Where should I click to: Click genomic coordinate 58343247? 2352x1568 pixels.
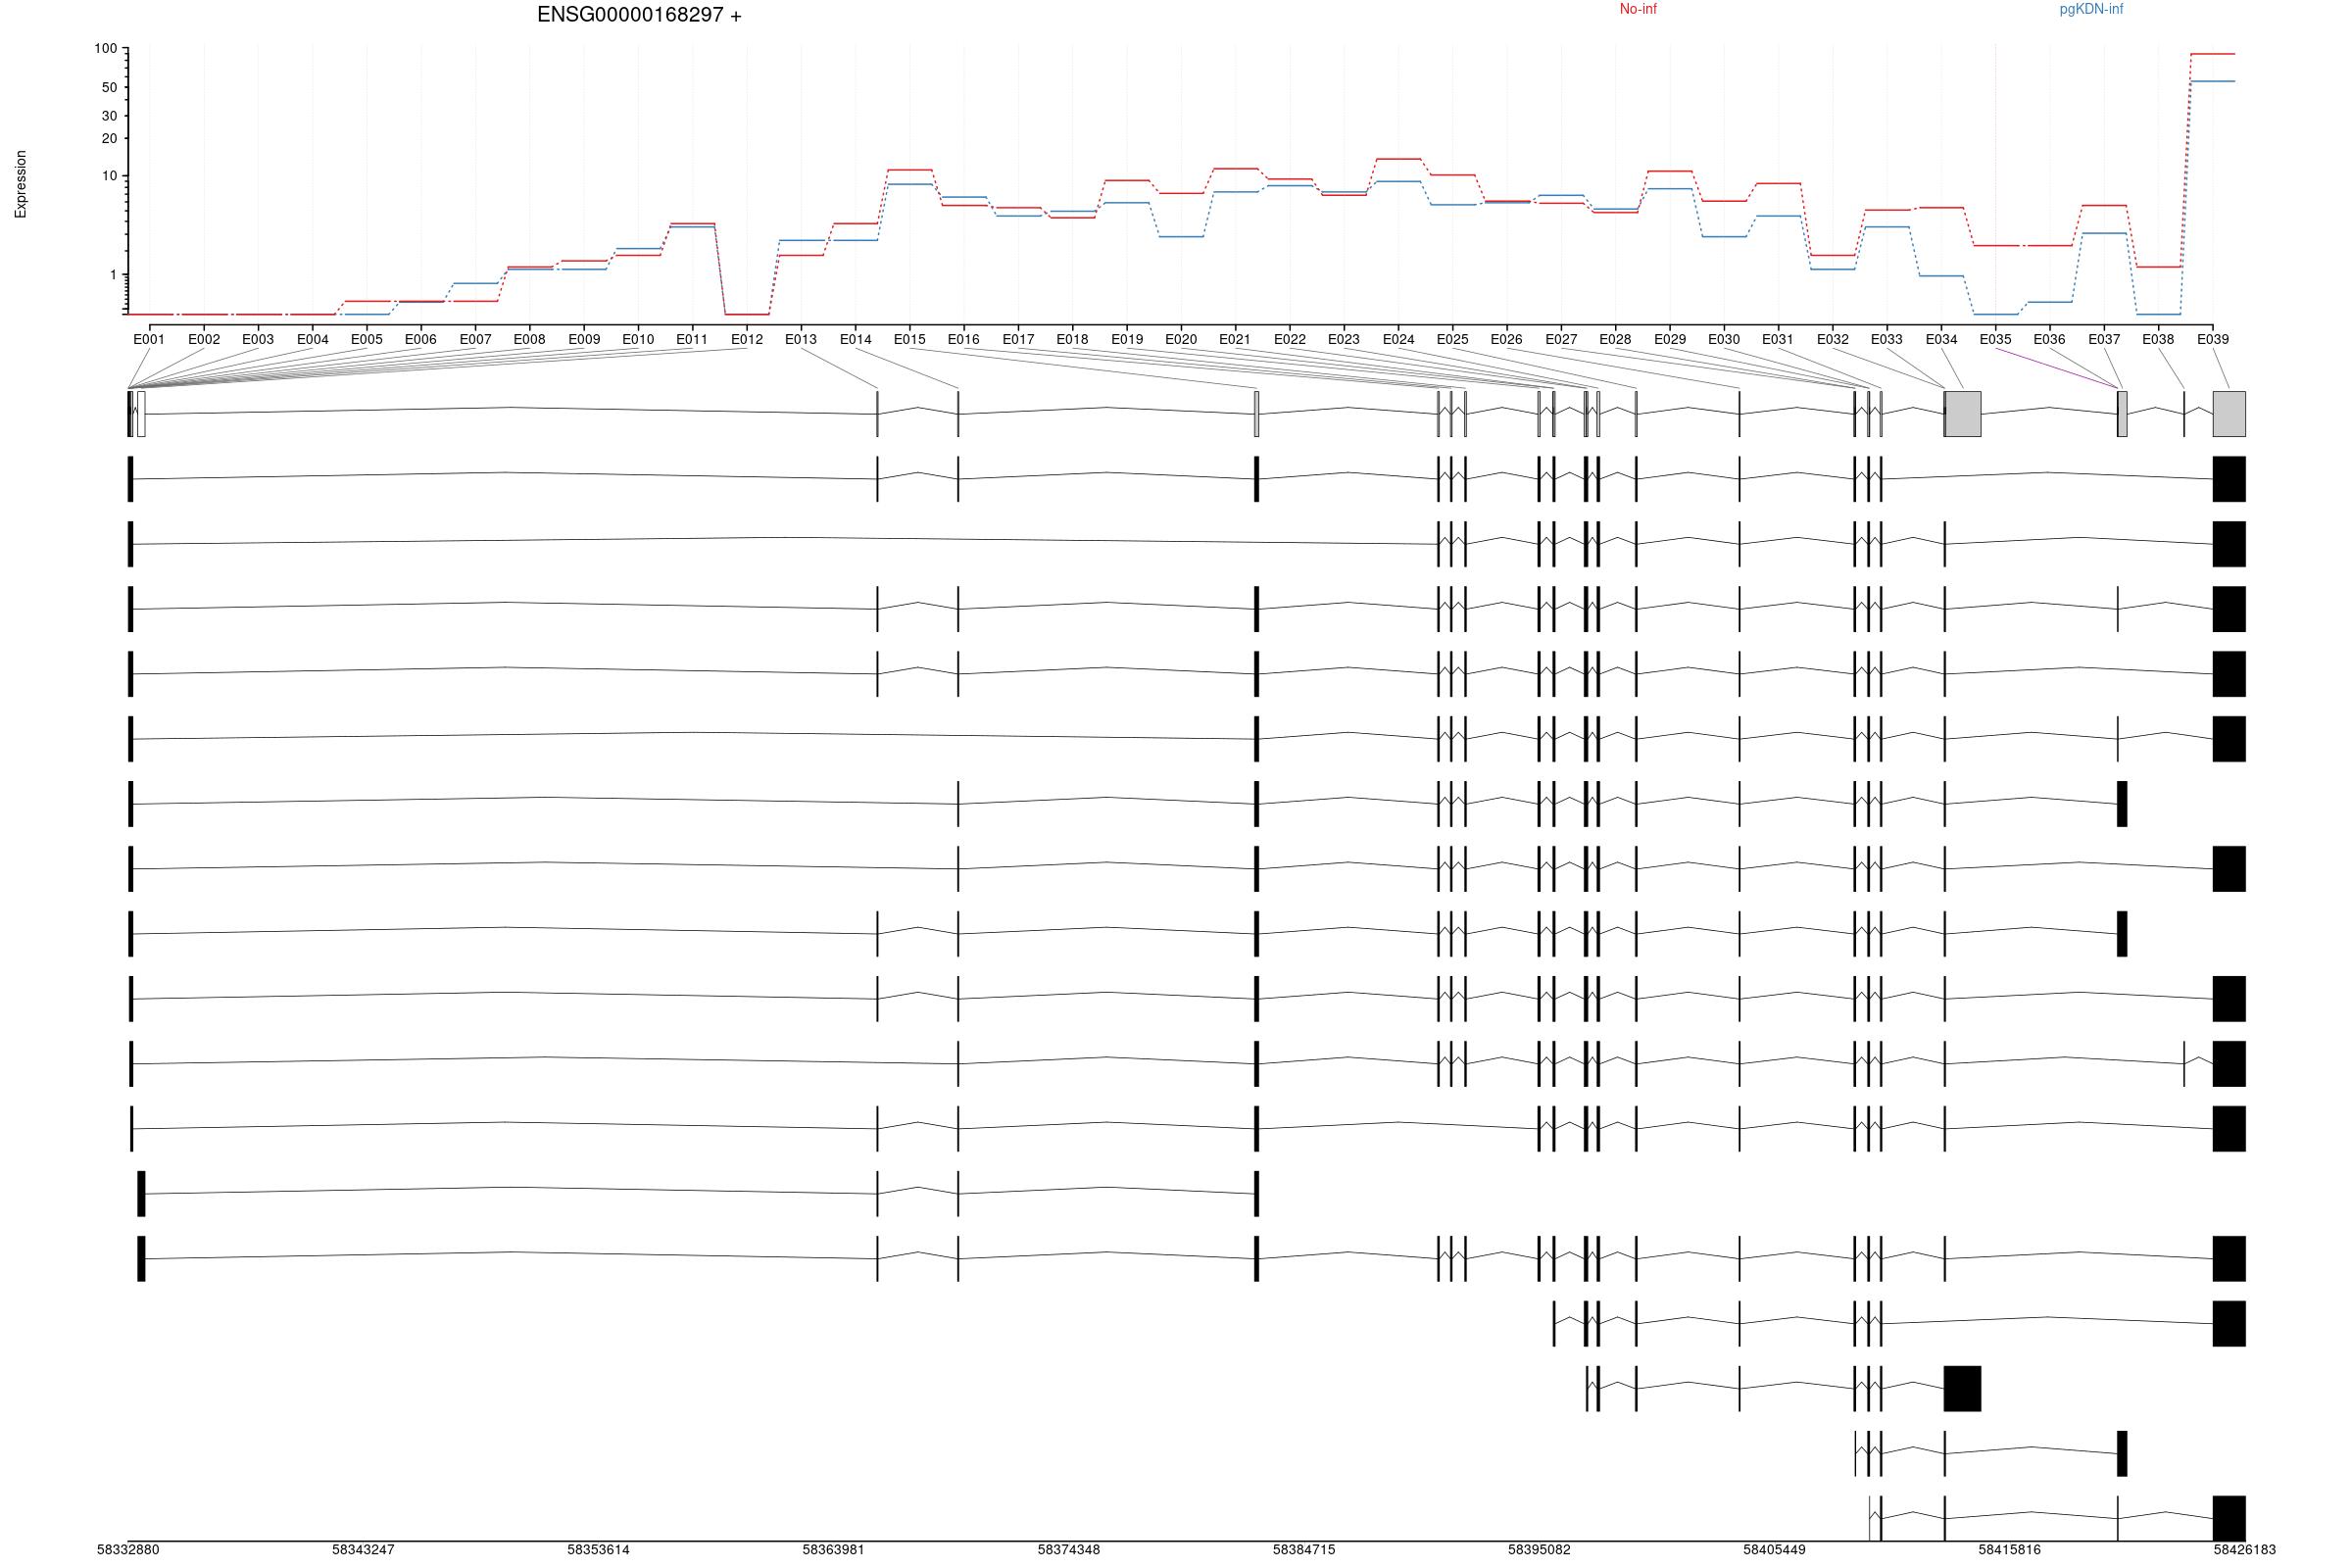click(x=363, y=1550)
